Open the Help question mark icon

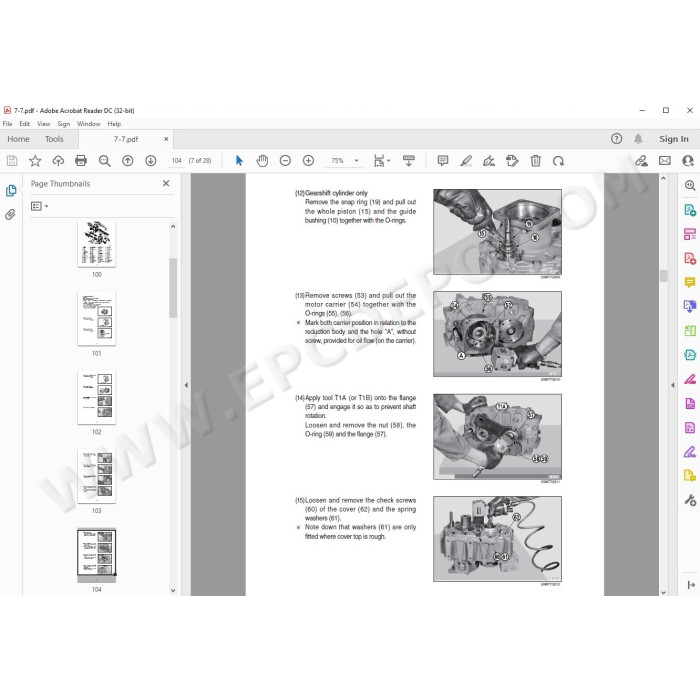click(x=617, y=139)
